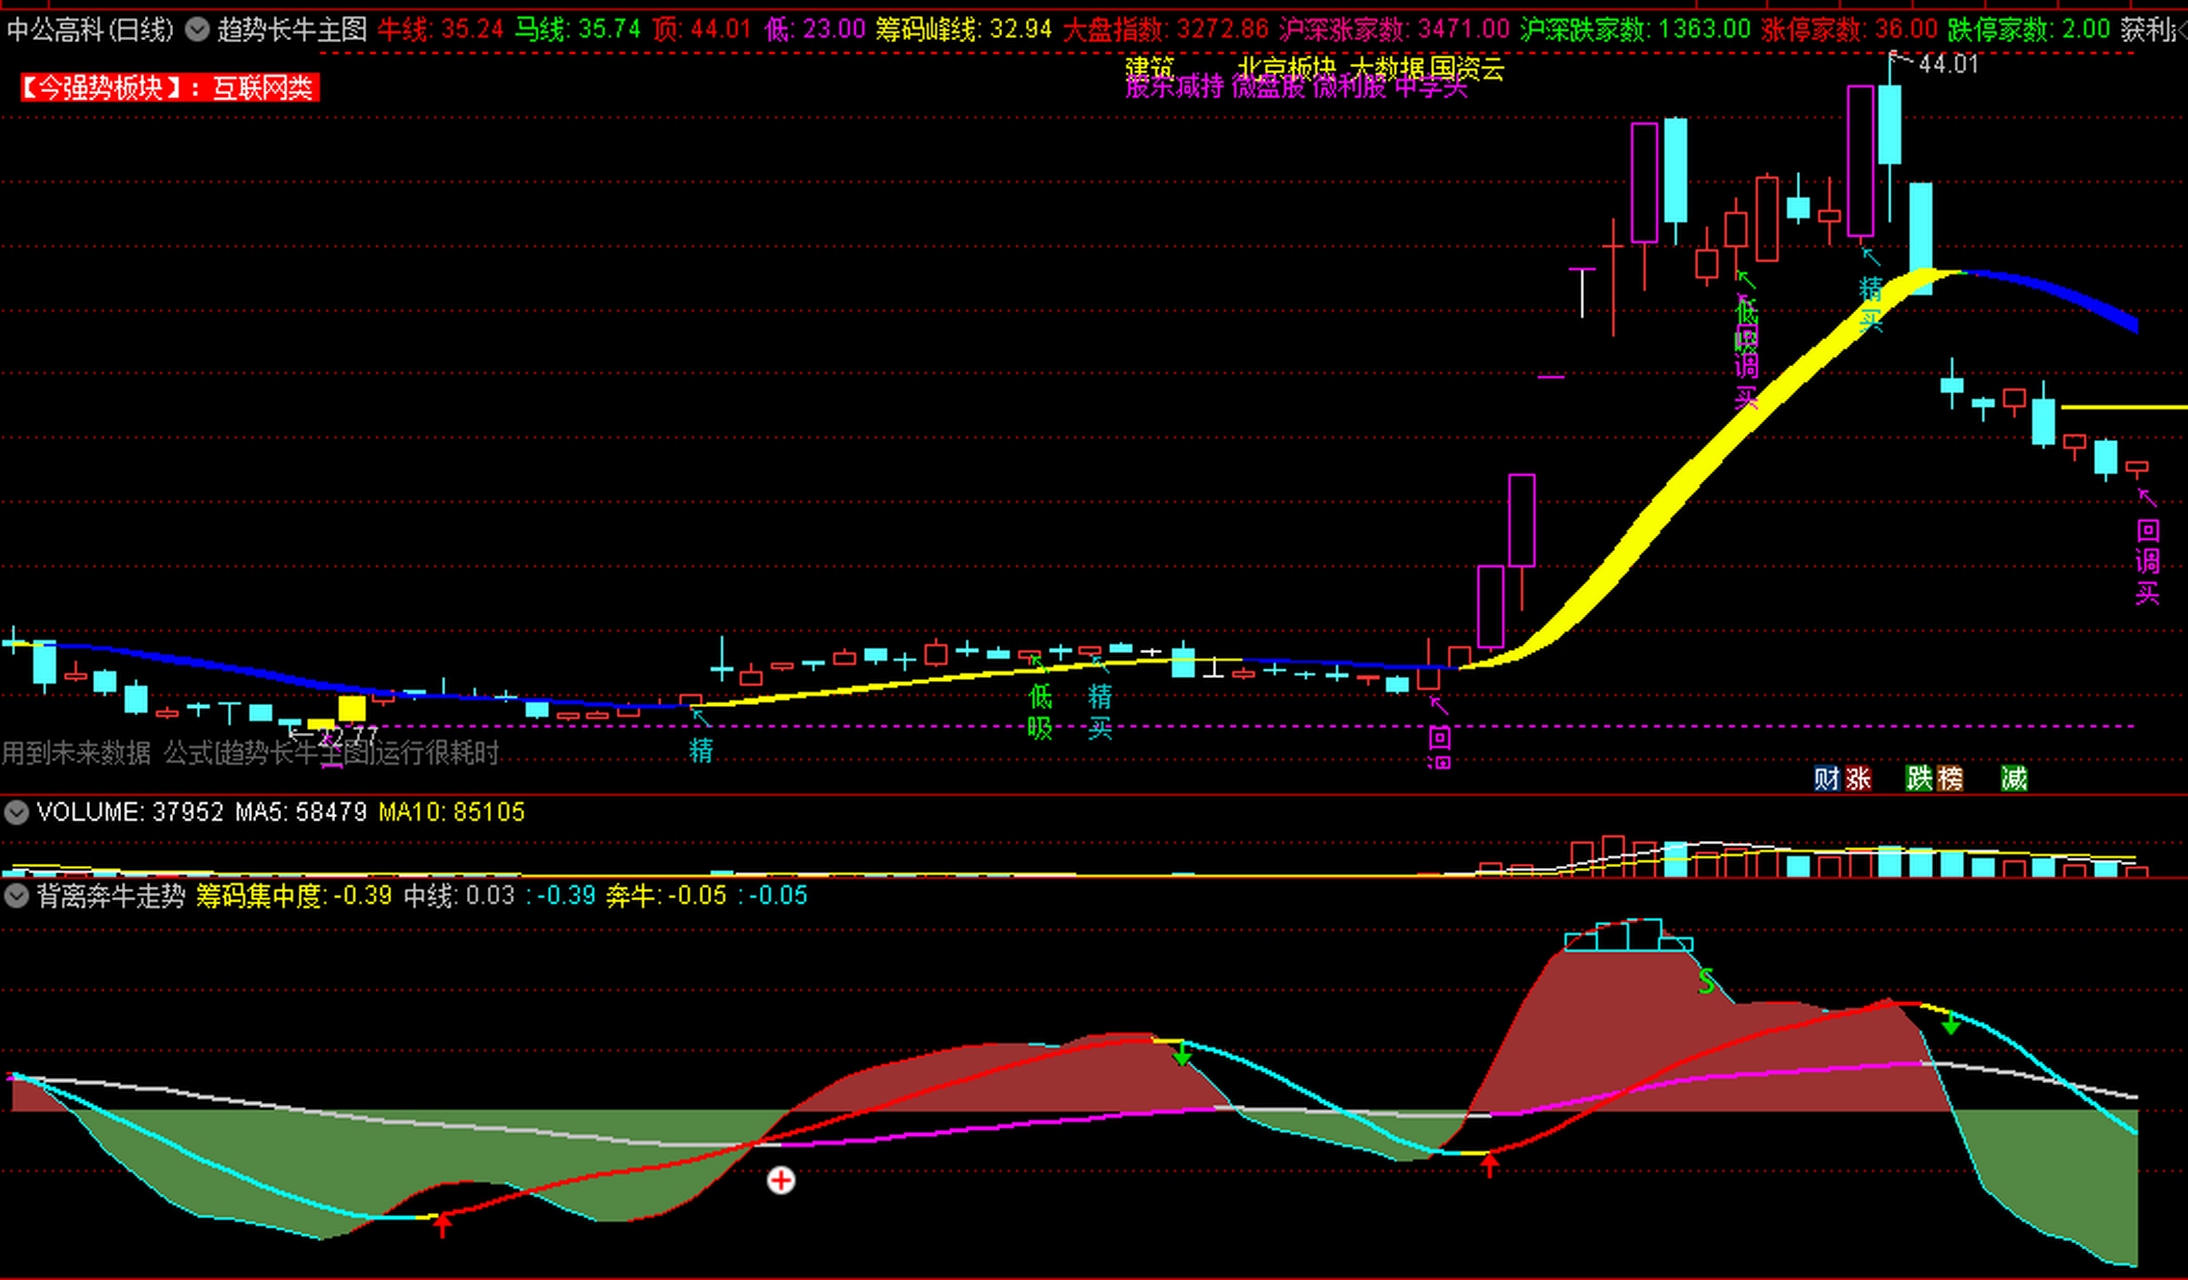This screenshot has width=2188, height=1280.
Task: Click the green 减 shareholder reduction icon
Action: [2014, 778]
